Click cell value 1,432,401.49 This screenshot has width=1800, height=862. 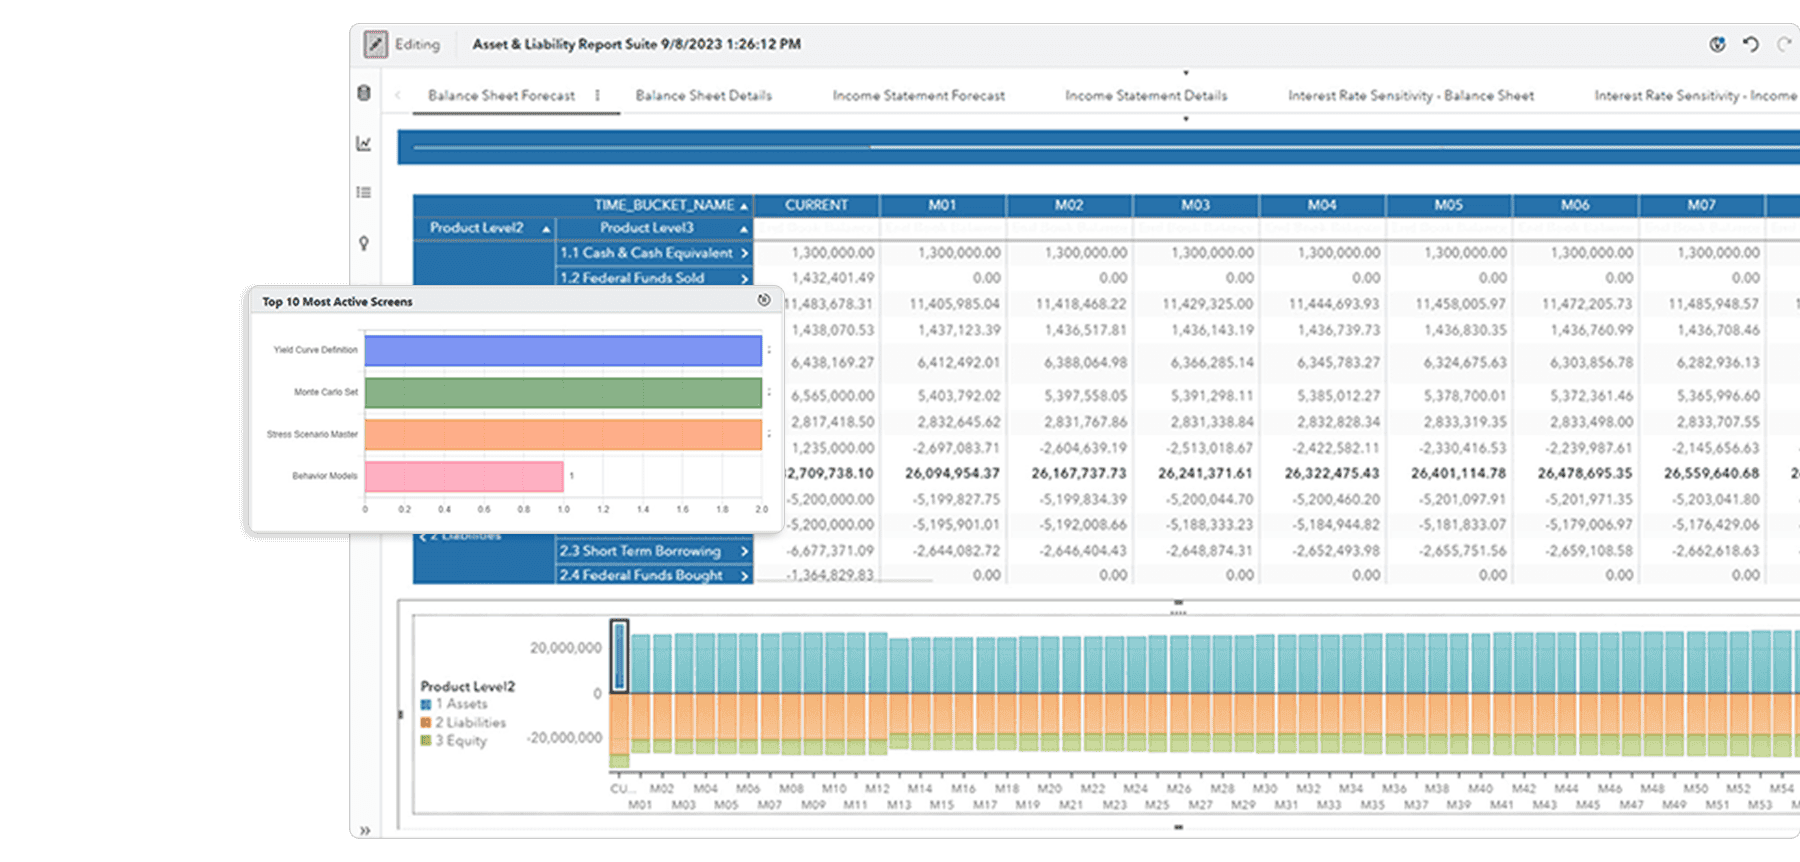[832, 278]
